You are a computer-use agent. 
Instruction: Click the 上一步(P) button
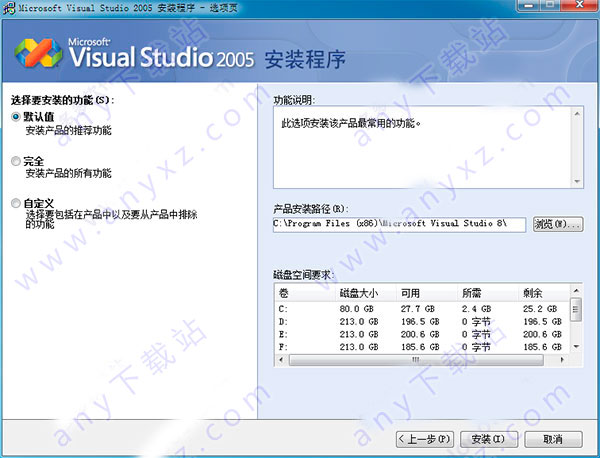(425, 439)
